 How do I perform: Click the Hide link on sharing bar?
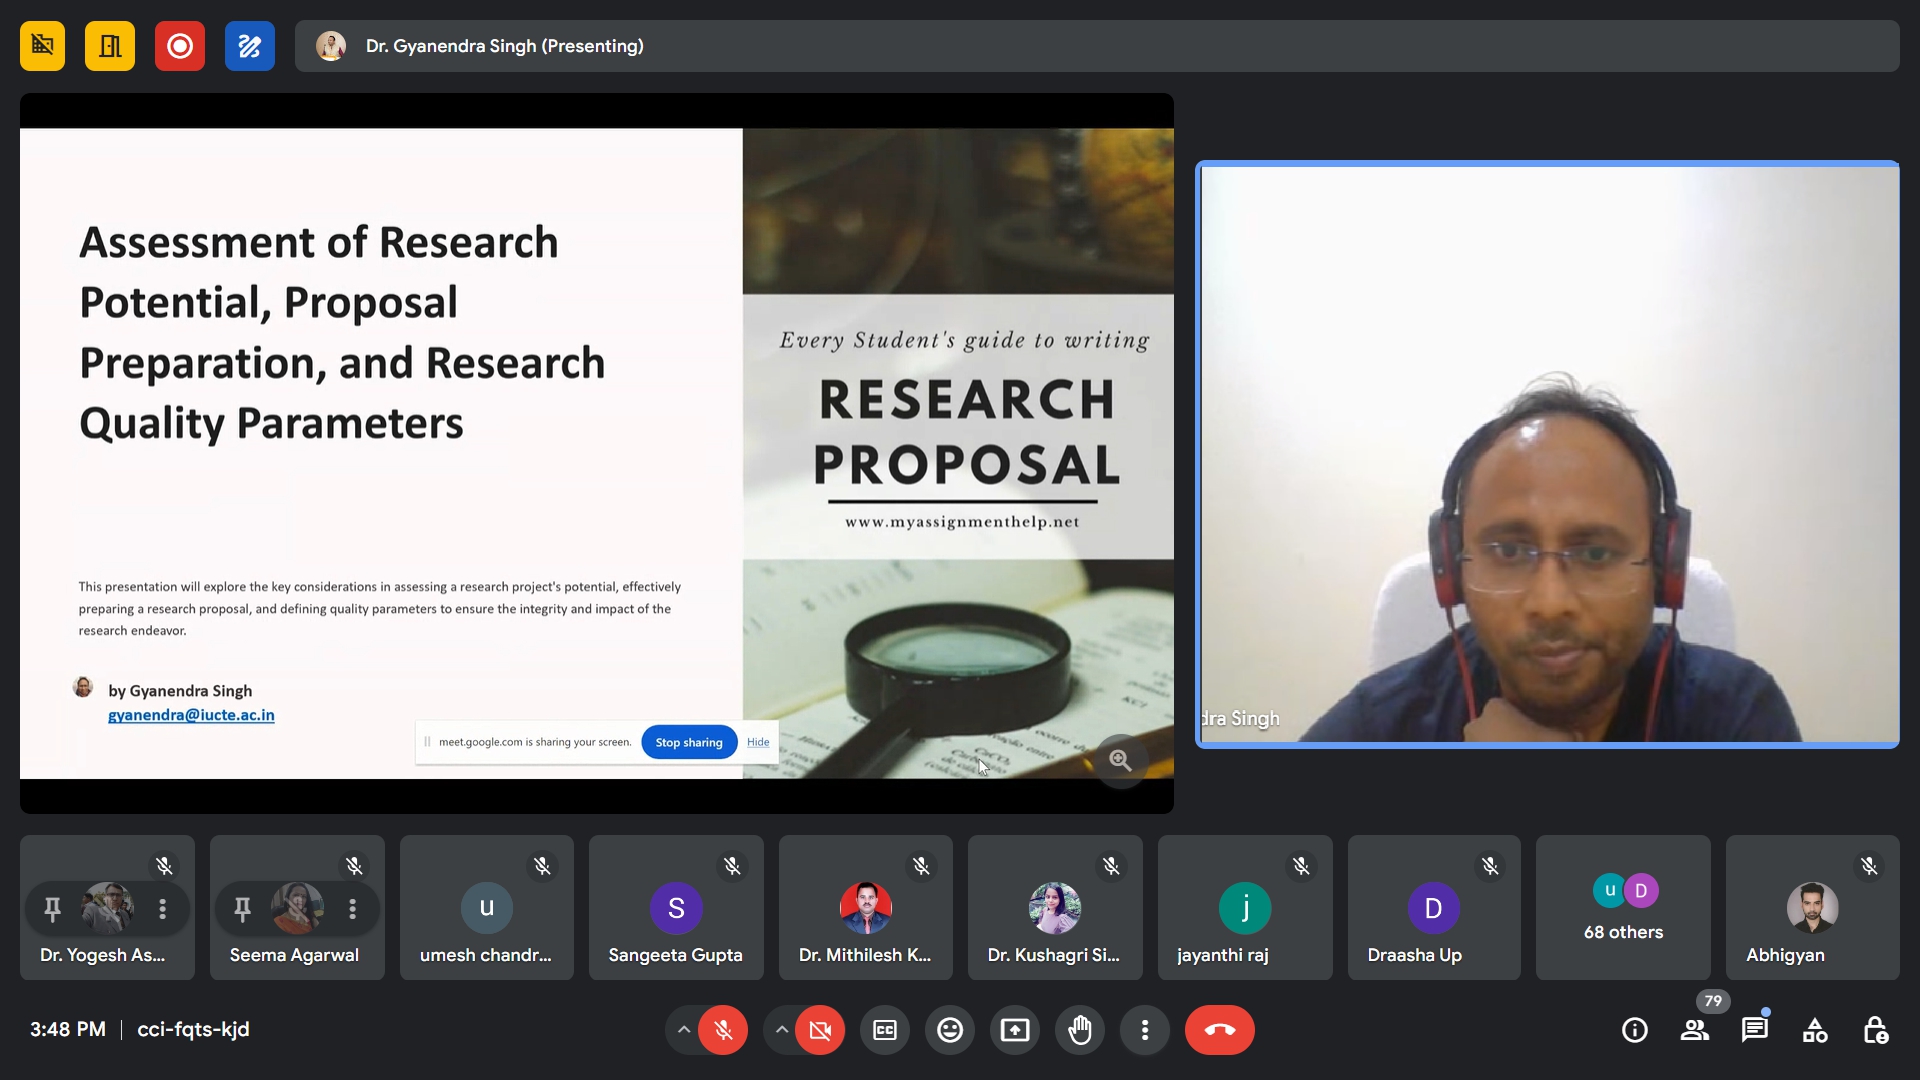(758, 742)
